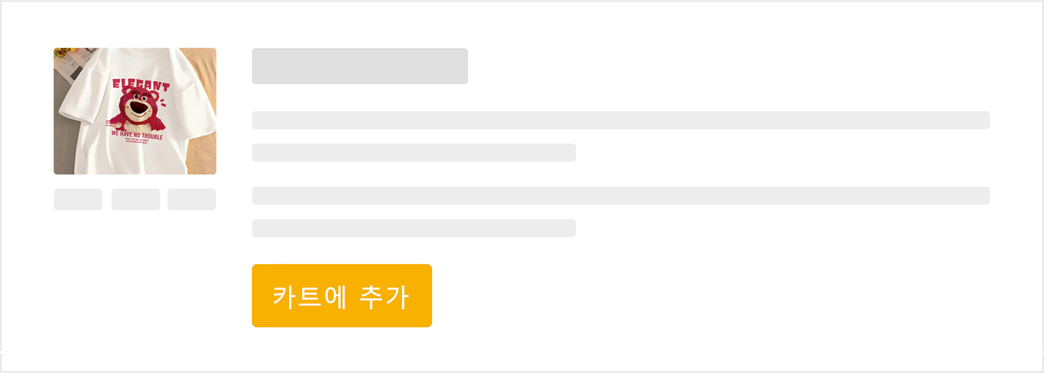This screenshot has width=1044, height=373.
Task: Click the t-shirt sleeve over the gray surface
Action: click(x=80, y=93)
